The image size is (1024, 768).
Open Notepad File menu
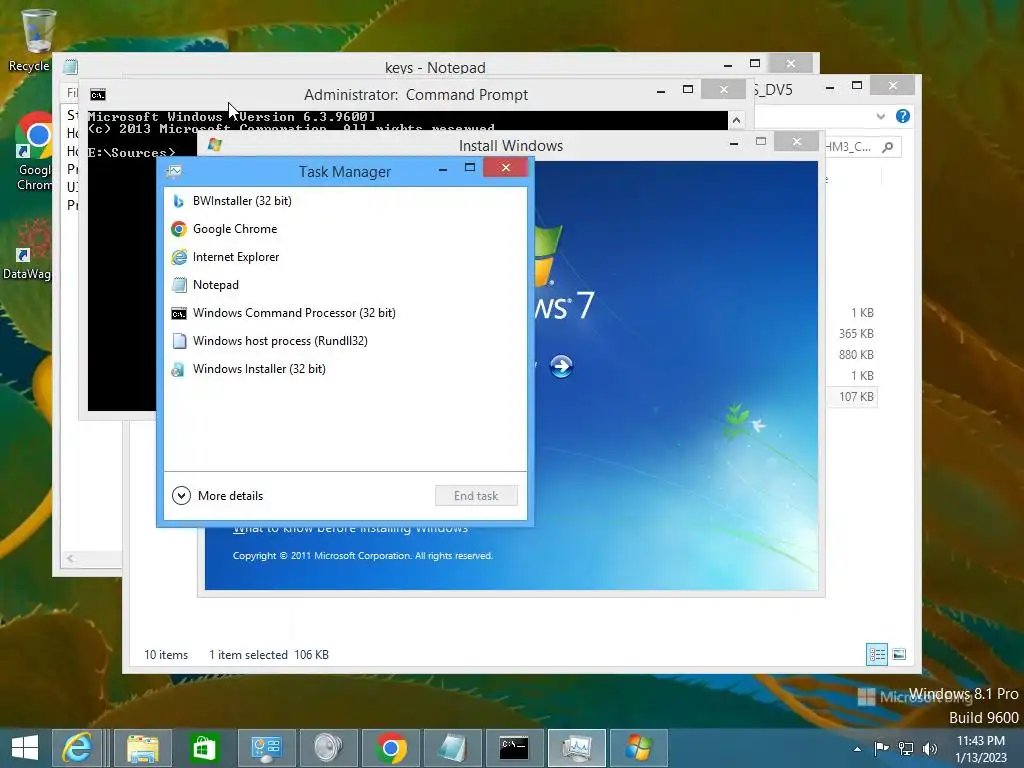[72, 93]
